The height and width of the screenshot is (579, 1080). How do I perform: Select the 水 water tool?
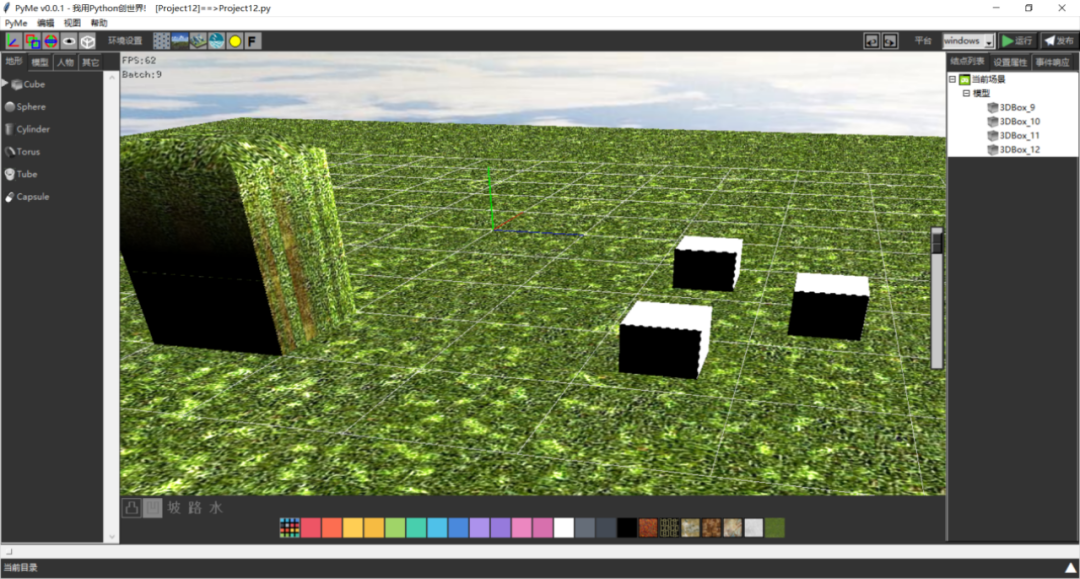pos(216,508)
